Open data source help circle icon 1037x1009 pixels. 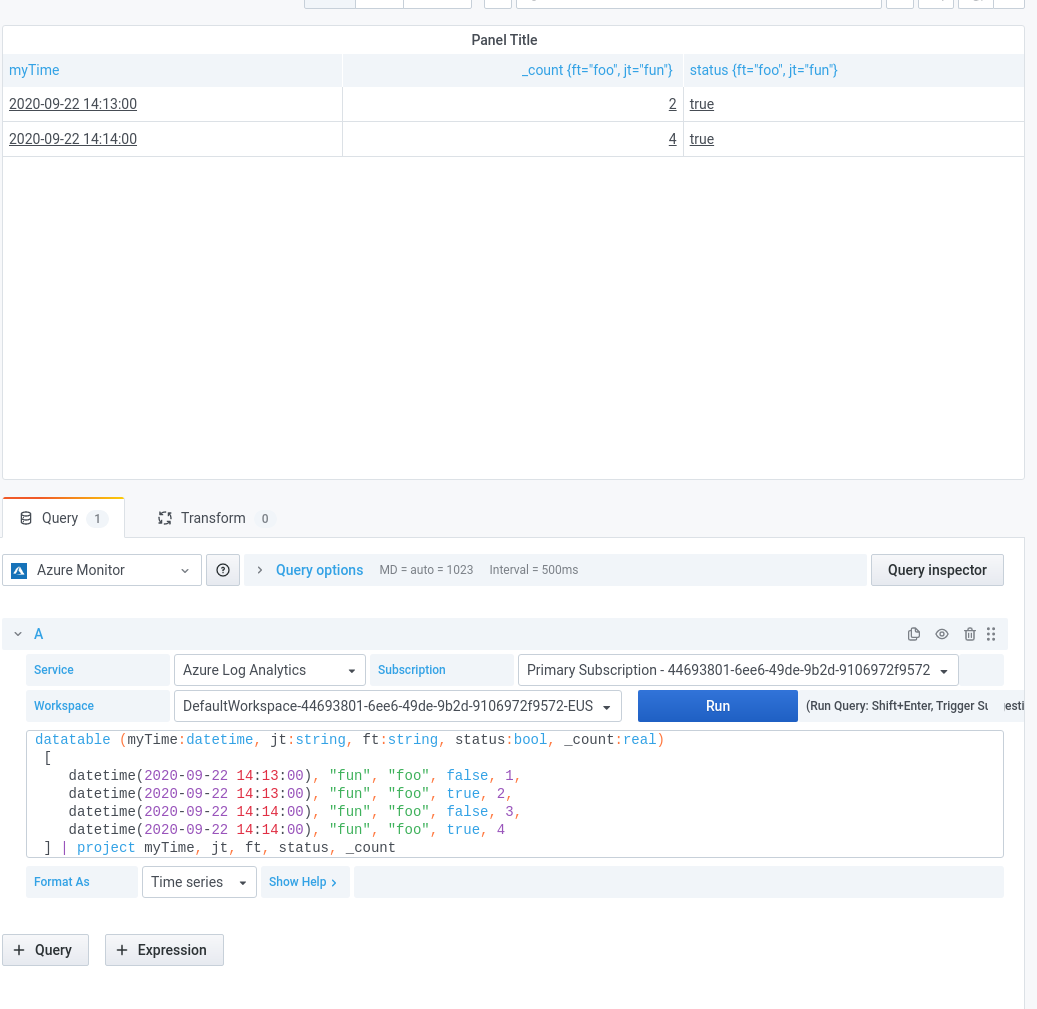point(223,570)
